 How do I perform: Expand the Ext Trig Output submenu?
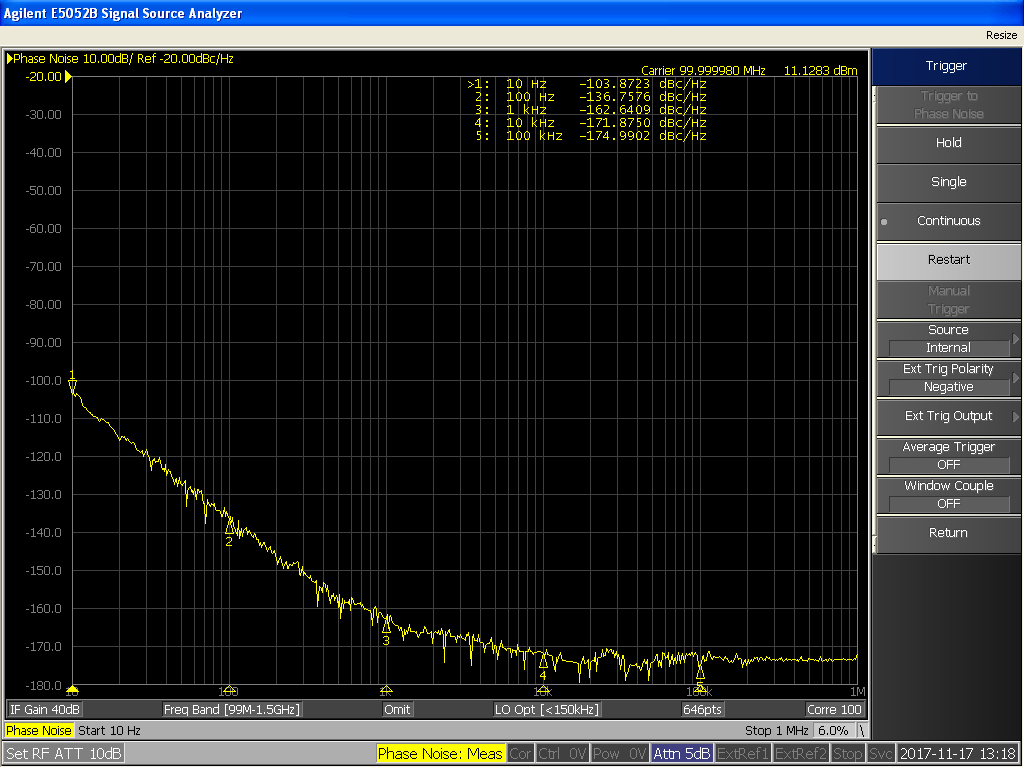pos(948,416)
